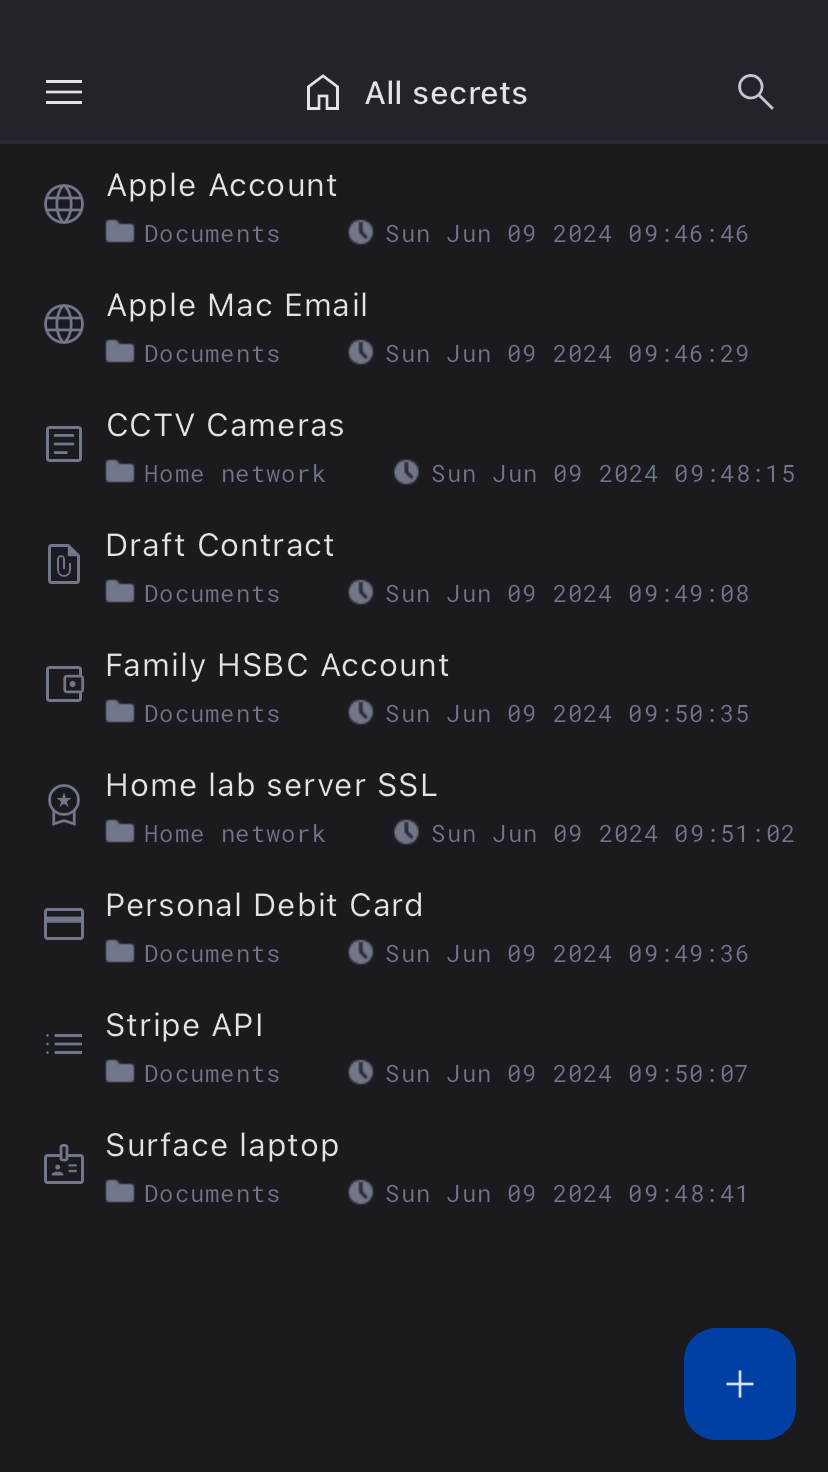Click the globe icon for Apple Account

(64, 205)
